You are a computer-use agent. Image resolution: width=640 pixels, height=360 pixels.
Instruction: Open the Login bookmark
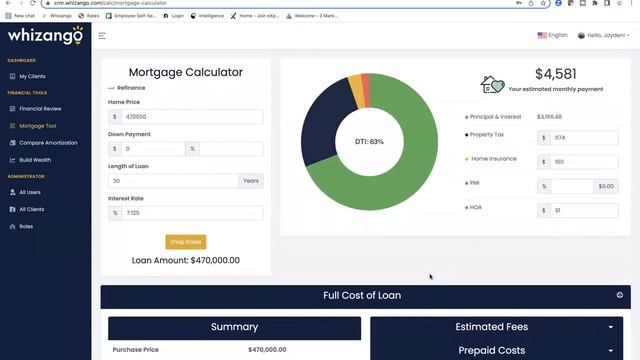tap(173, 16)
